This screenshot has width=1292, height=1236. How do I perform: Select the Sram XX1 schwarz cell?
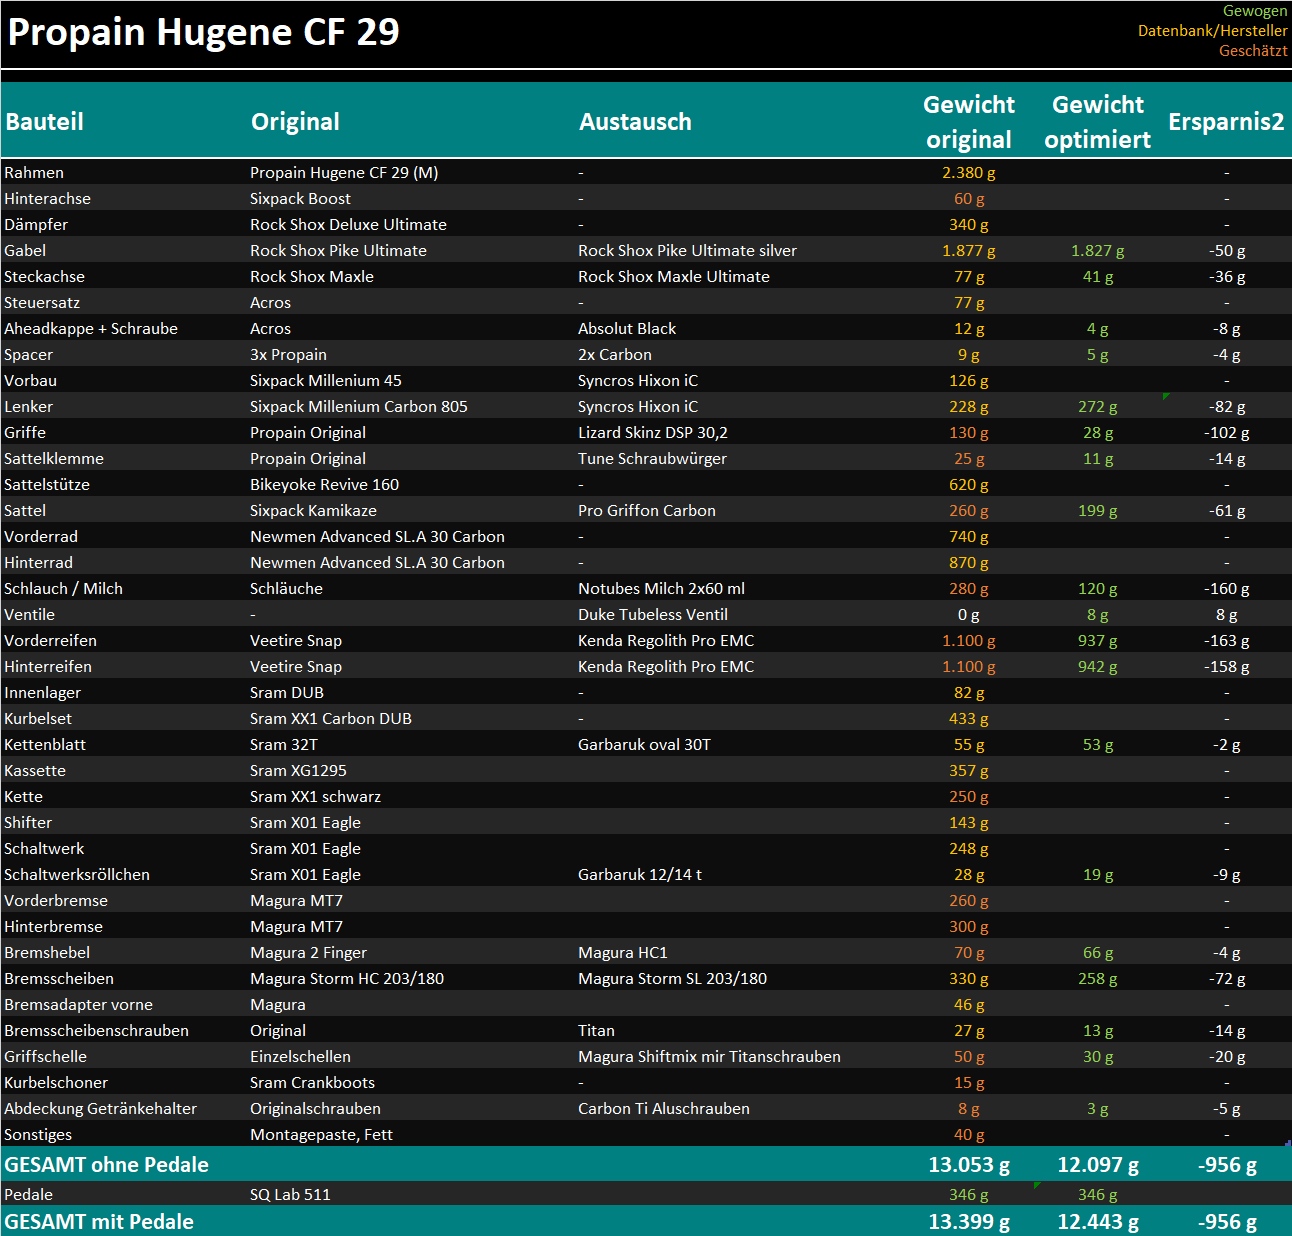coord(315,797)
